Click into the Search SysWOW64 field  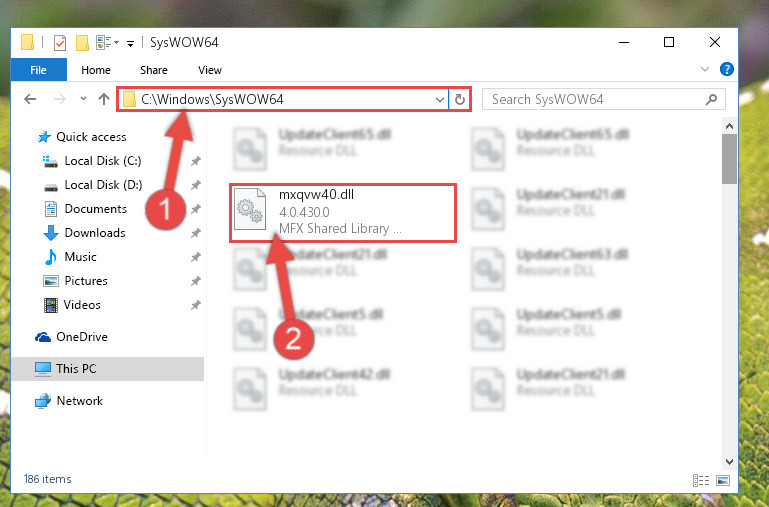pos(596,100)
